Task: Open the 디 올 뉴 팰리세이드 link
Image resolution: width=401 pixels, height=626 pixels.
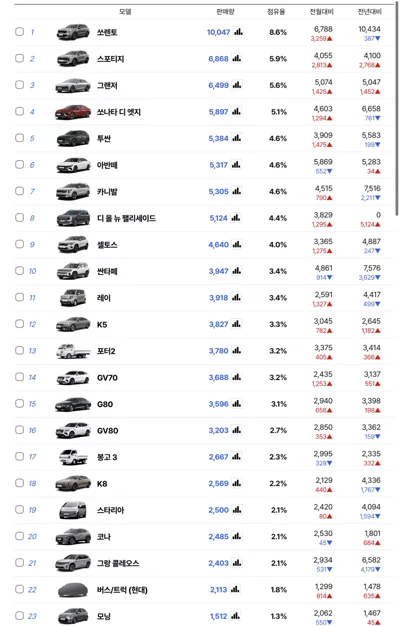Action: pyautogui.click(x=126, y=218)
